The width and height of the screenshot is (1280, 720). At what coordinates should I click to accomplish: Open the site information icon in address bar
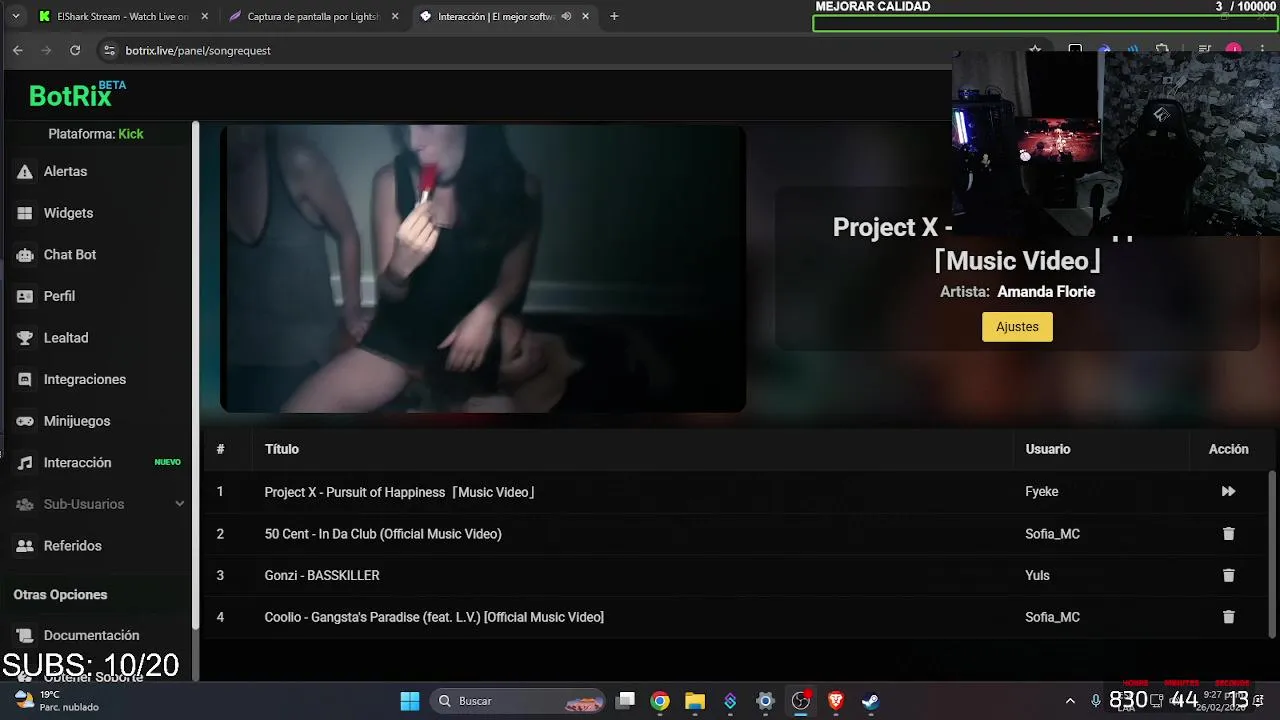[x=109, y=50]
